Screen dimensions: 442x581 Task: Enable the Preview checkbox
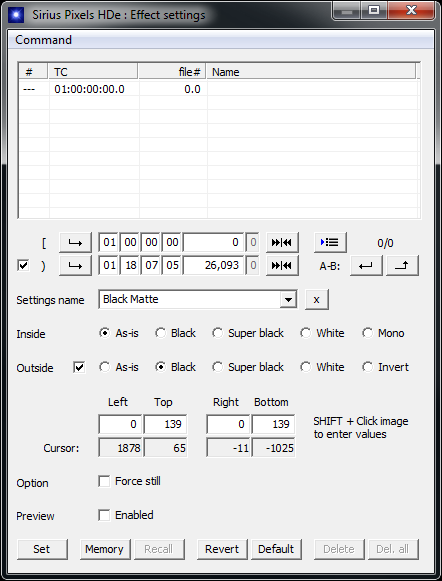[104, 515]
